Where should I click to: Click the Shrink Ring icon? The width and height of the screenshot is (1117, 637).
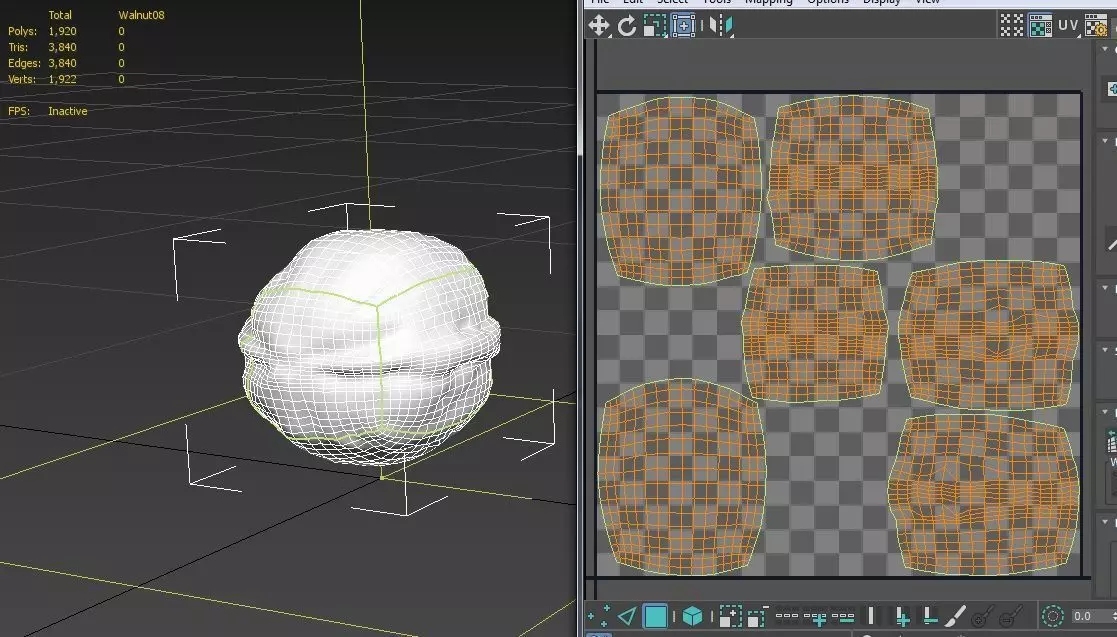point(929,616)
